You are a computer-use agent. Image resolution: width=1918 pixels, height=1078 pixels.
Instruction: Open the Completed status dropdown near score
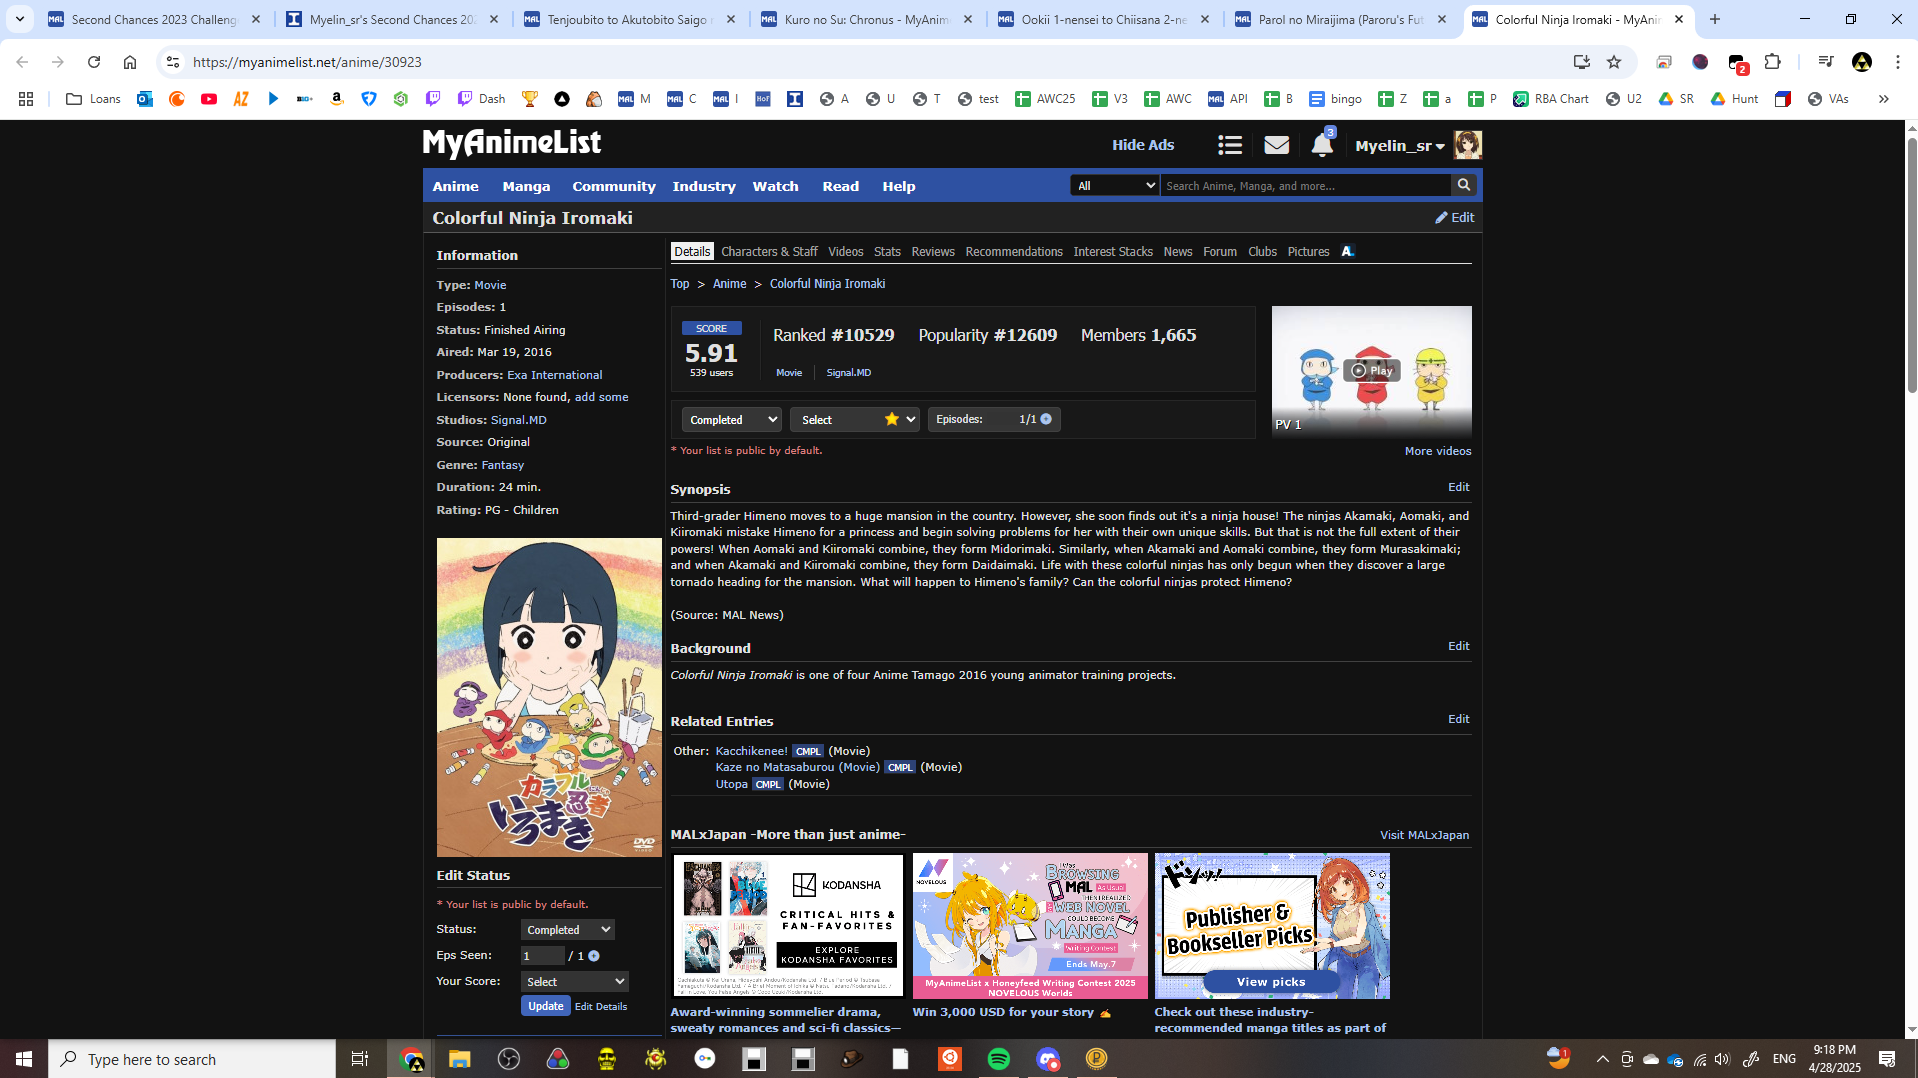(731, 420)
